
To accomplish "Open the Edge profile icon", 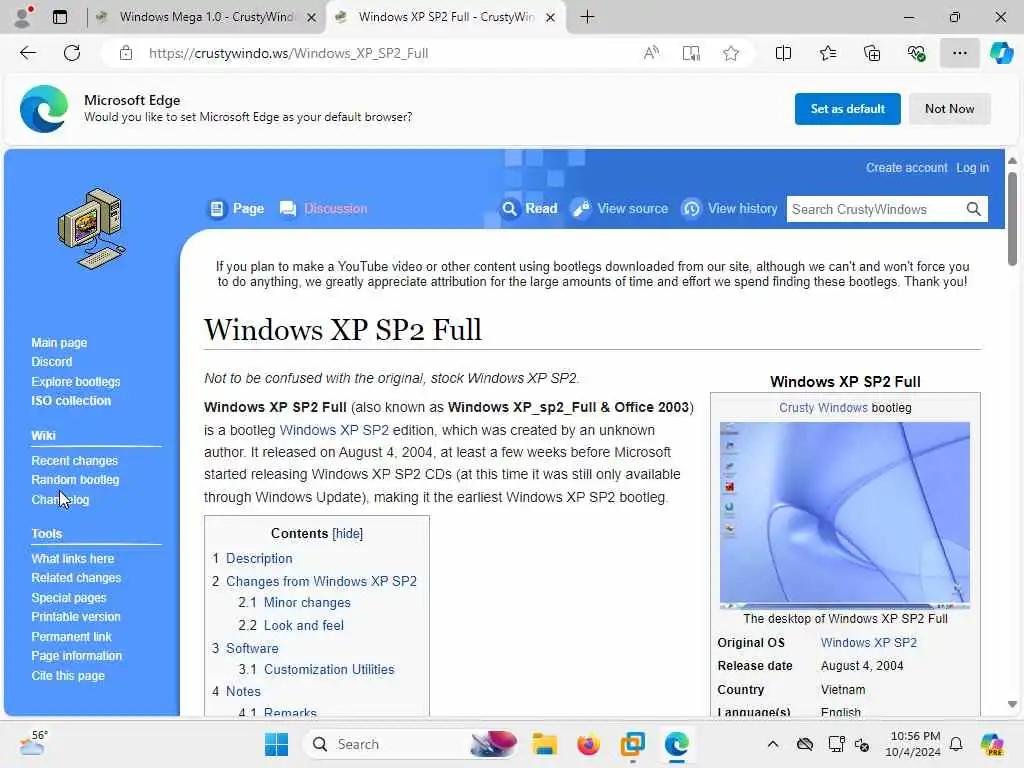I will point(24,17).
